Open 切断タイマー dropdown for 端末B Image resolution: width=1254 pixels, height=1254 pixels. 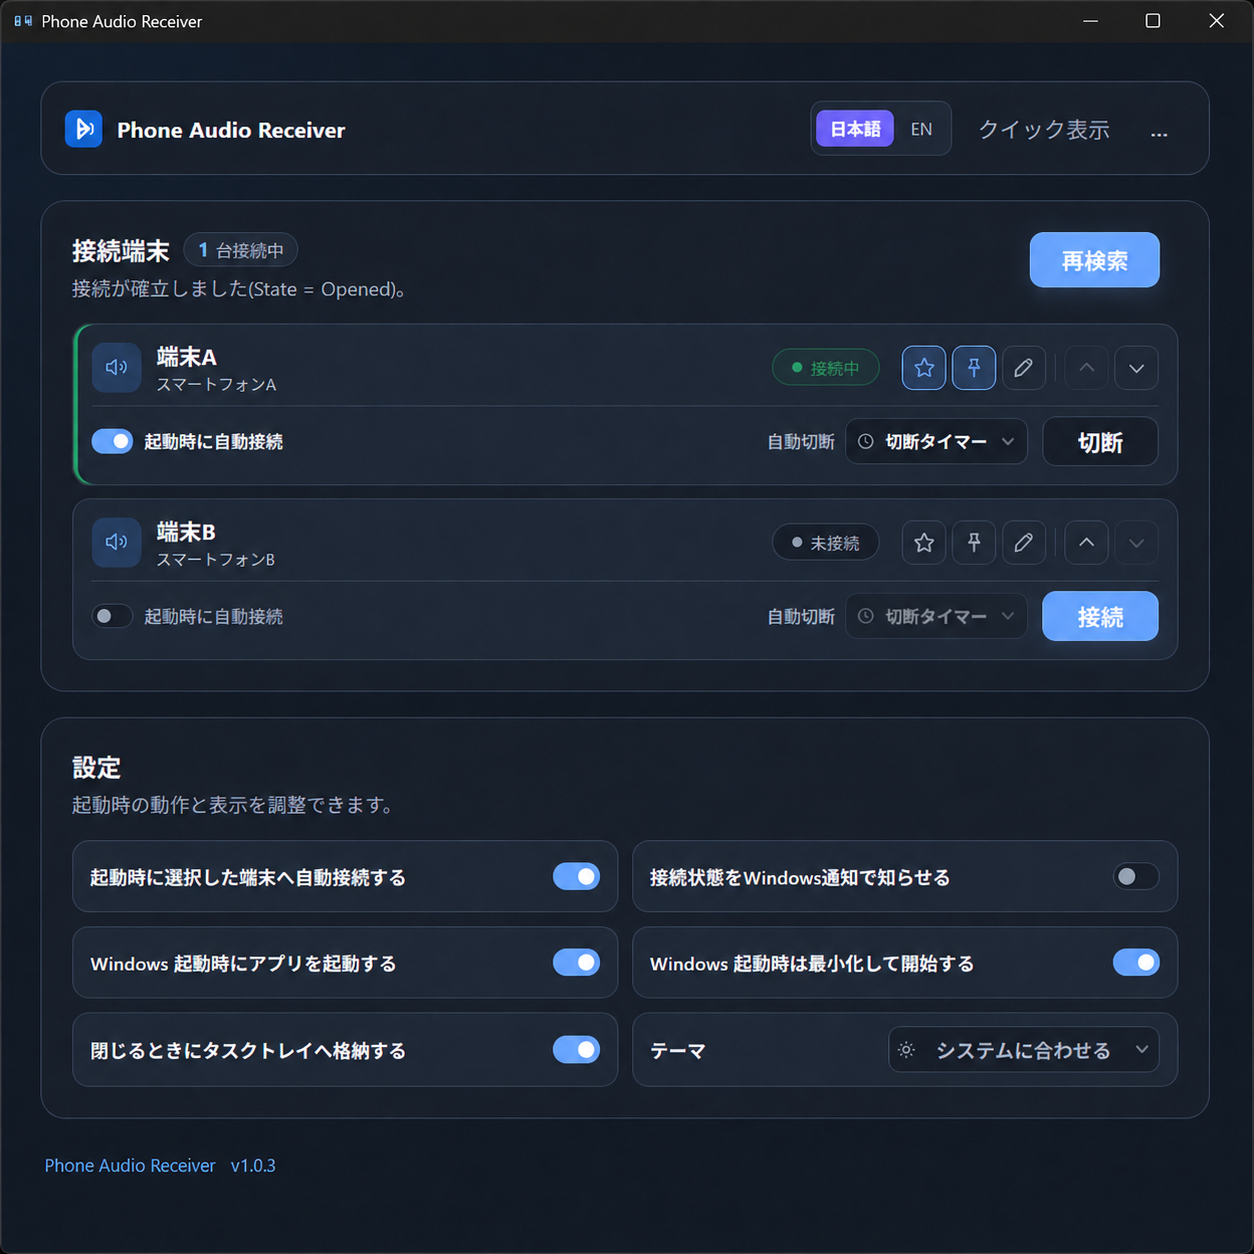pos(937,616)
